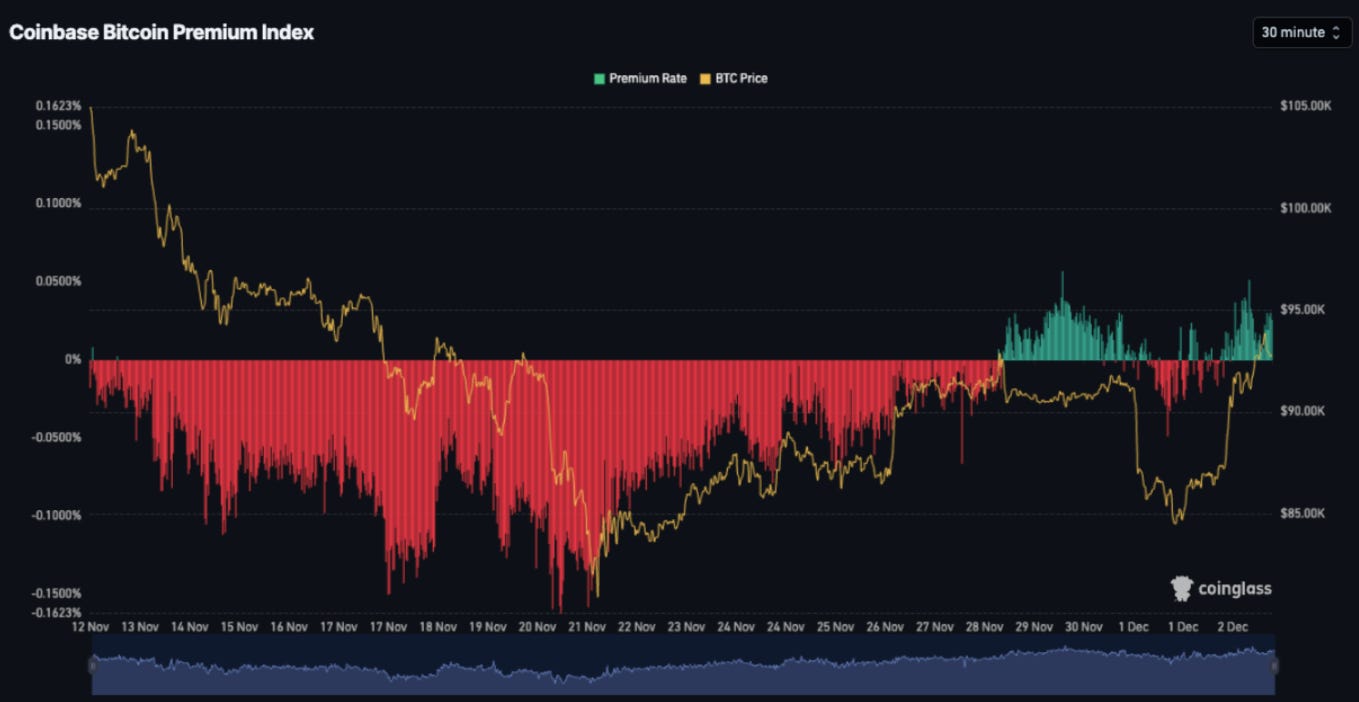Click the Coinbase Bitcoin Premium Index title

(x=161, y=32)
